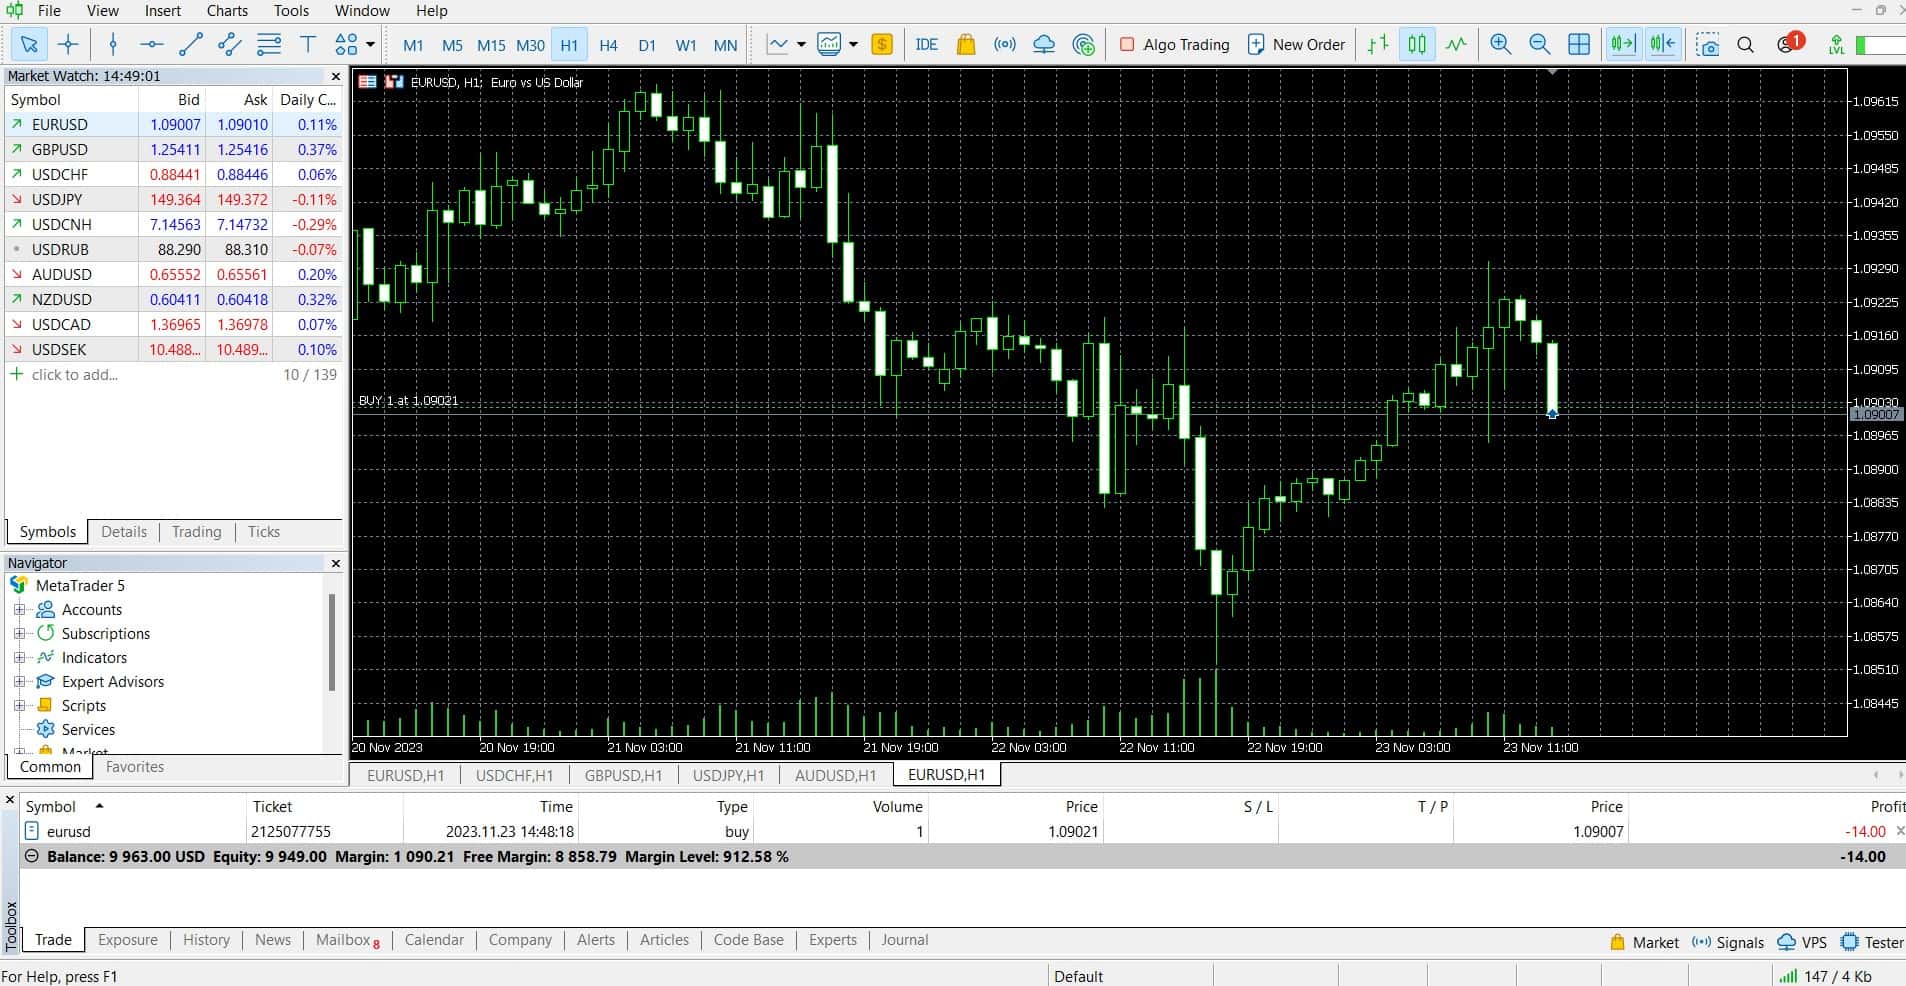Viewport: 1906px width, 986px height.
Task: Toggle Algo Trading on the toolbar
Action: click(x=1176, y=45)
